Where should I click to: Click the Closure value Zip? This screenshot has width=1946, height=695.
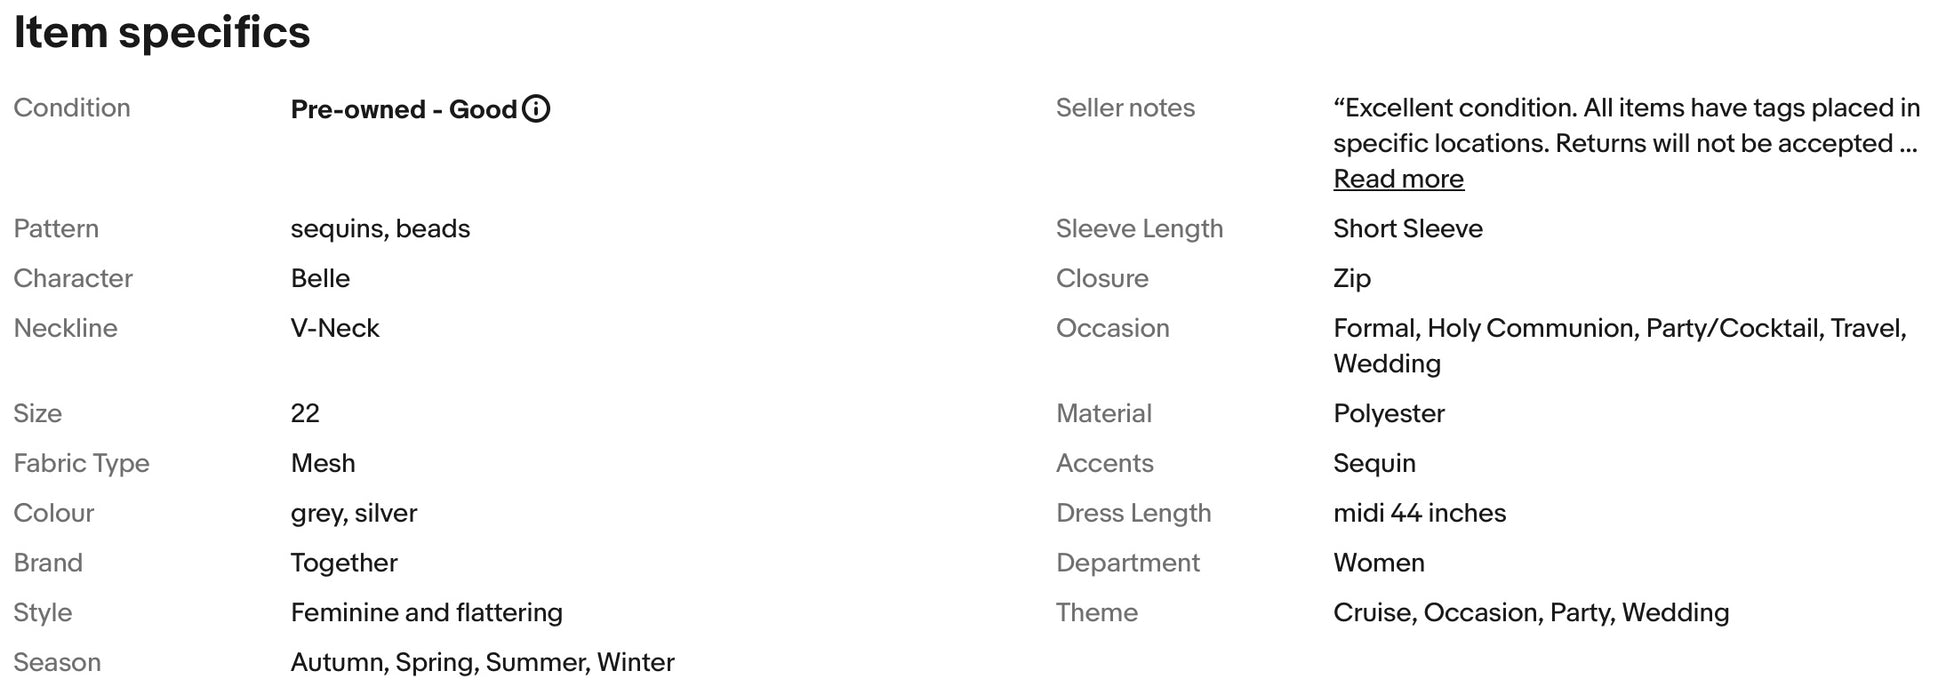coord(1351,278)
